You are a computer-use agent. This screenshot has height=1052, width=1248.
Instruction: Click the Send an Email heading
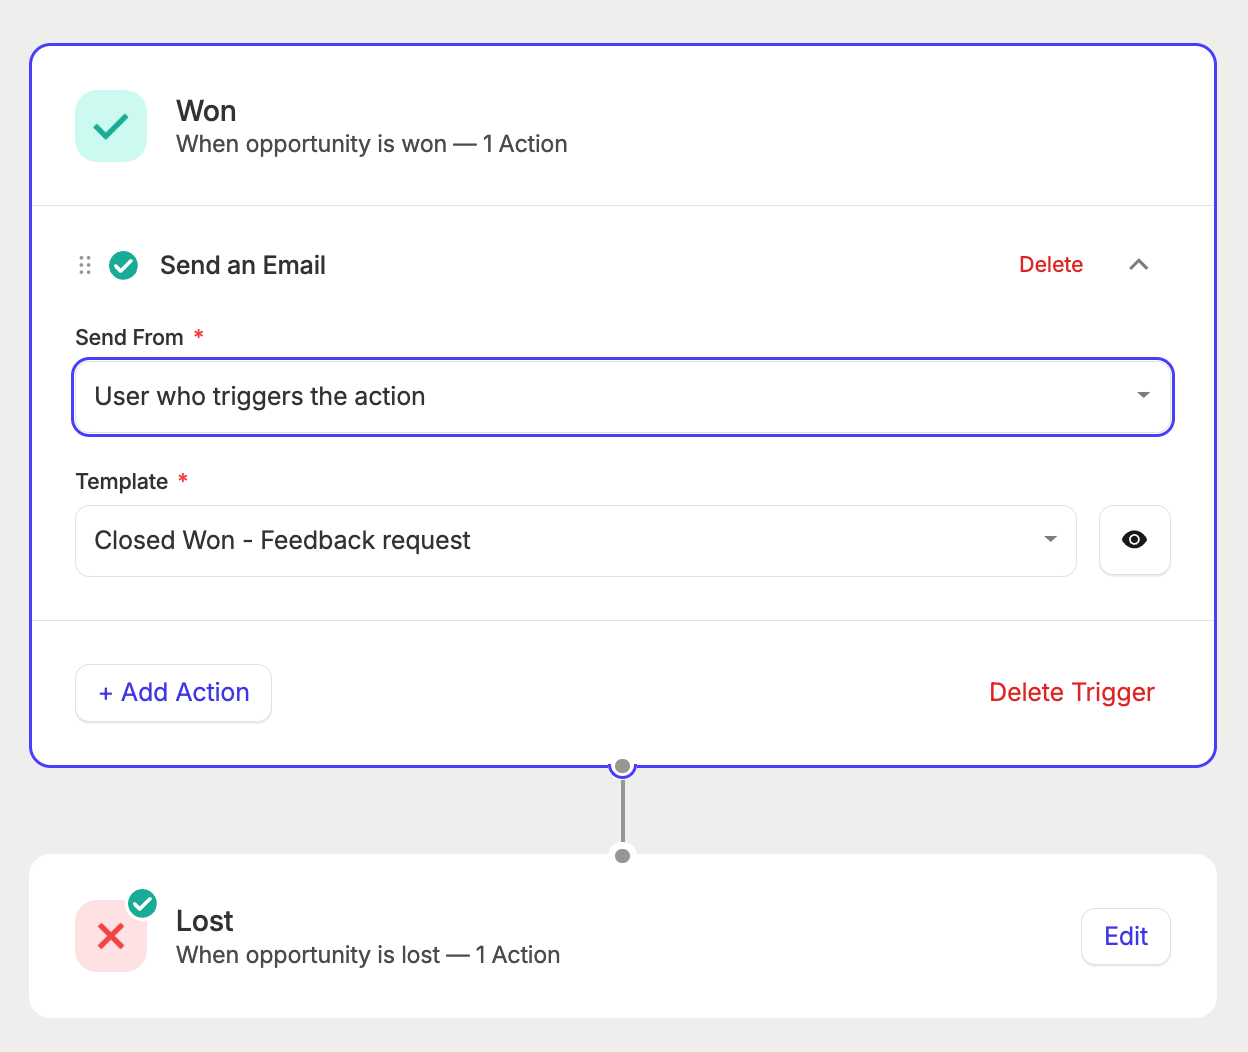243,265
